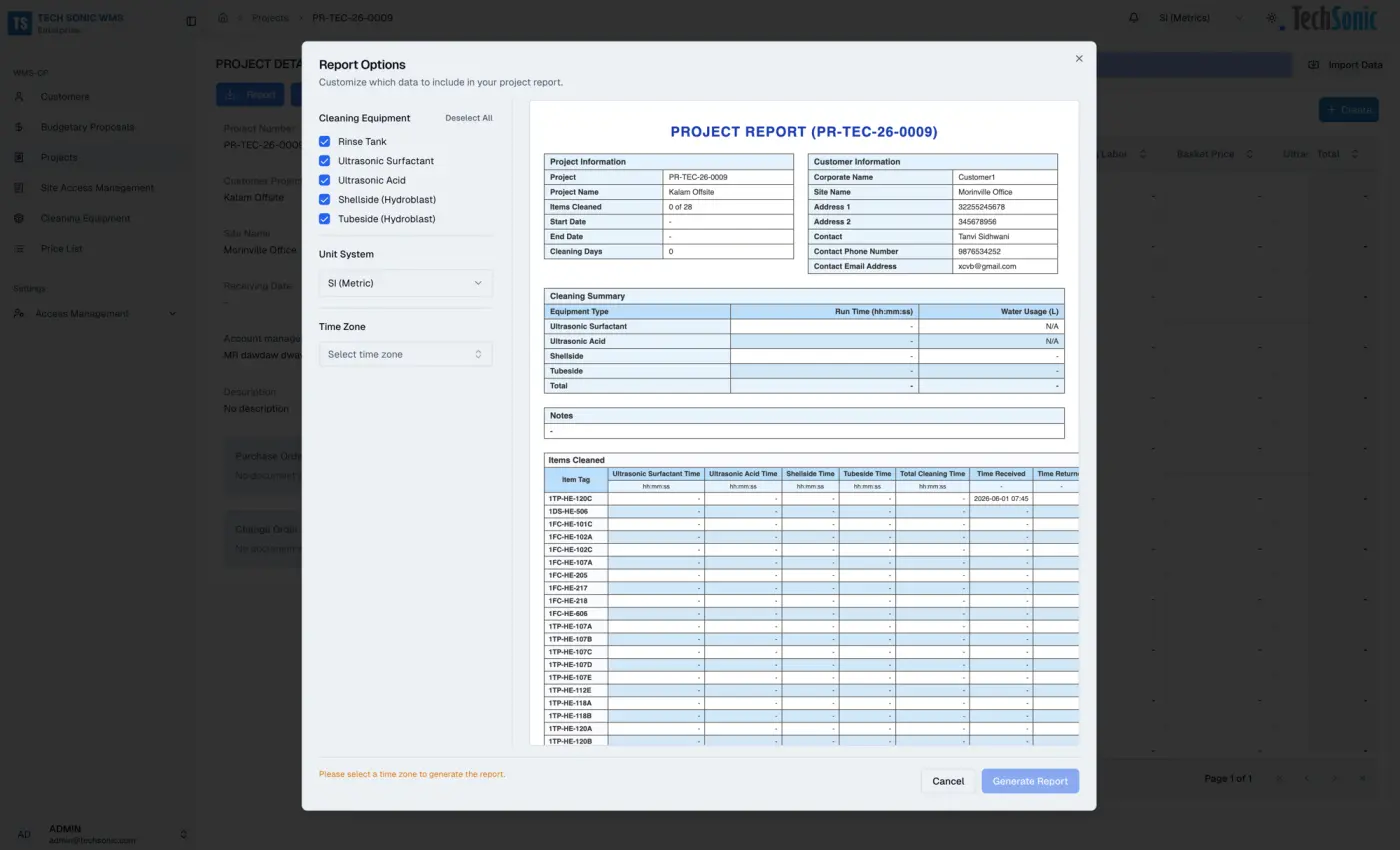Image resolution: width=1400 pixels, height=850 pixels.
Task: Open Budgetary Proposals in sidebar
Action: click(x=87, y=127)
